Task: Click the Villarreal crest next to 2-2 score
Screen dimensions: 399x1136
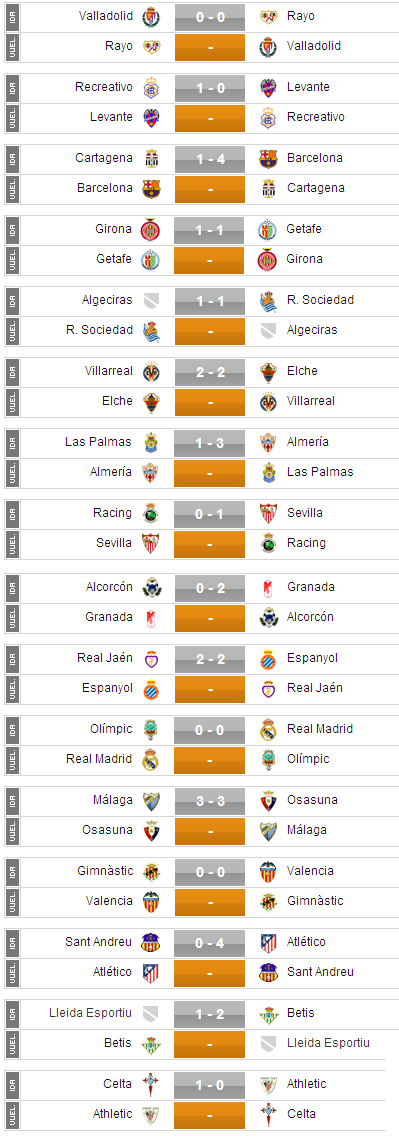Action: coord(151,372)
